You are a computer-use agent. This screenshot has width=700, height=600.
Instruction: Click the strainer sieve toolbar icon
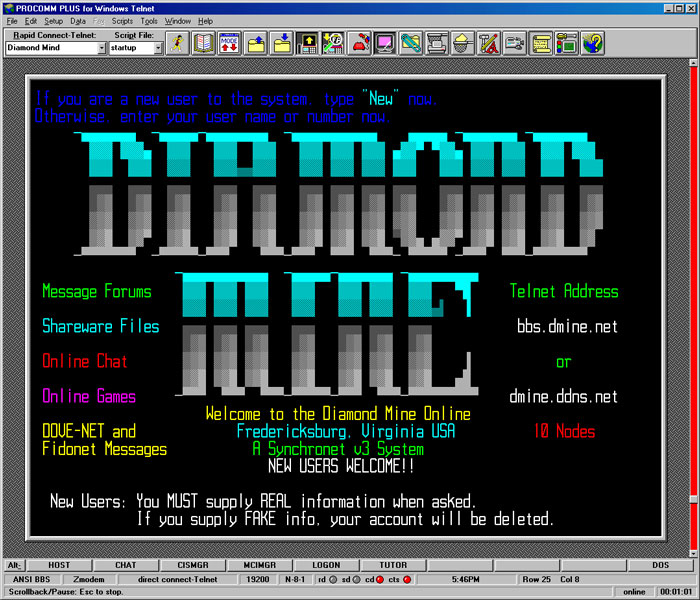463,43
